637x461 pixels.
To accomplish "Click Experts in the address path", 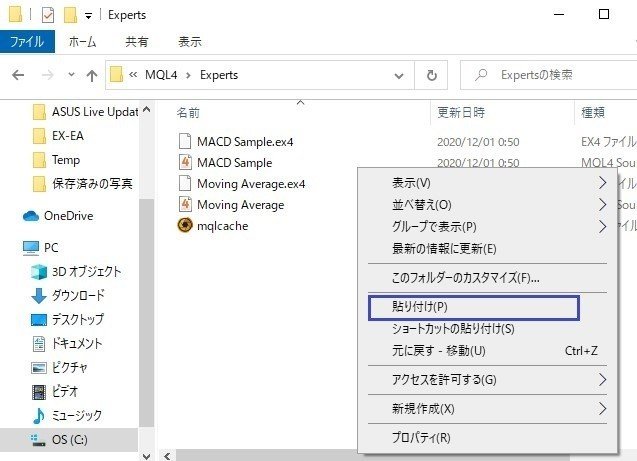I will [x=219, y=75].
